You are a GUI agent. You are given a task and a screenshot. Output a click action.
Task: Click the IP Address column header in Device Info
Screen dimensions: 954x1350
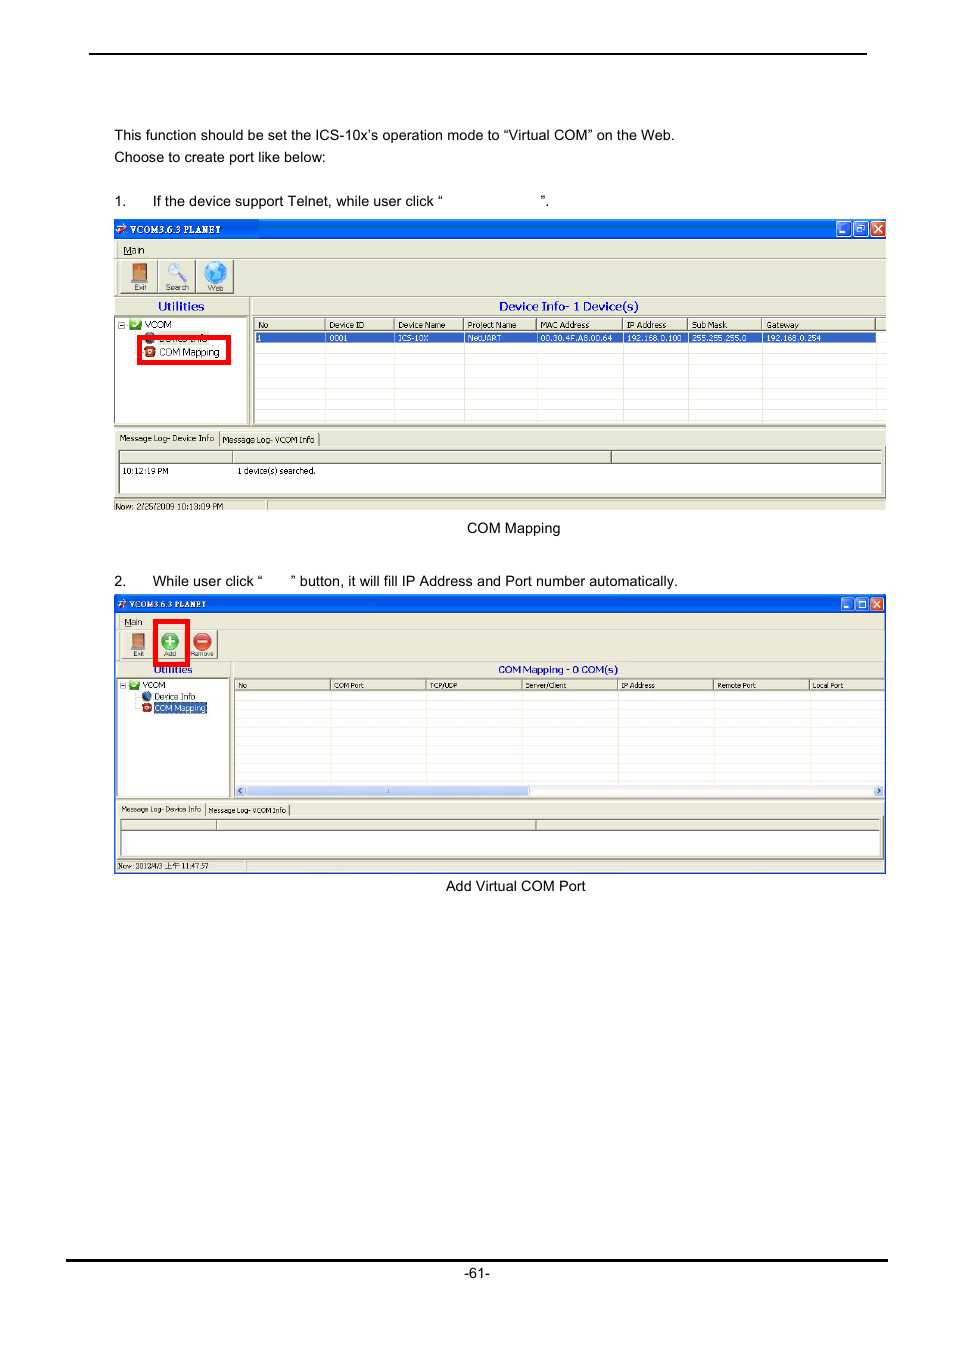pyautogui.click(x=655, y=325)
